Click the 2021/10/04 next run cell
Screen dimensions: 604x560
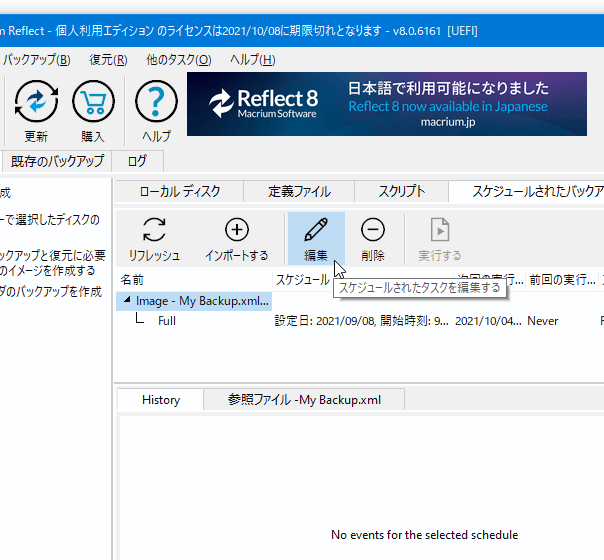click(x=488, y=321)
